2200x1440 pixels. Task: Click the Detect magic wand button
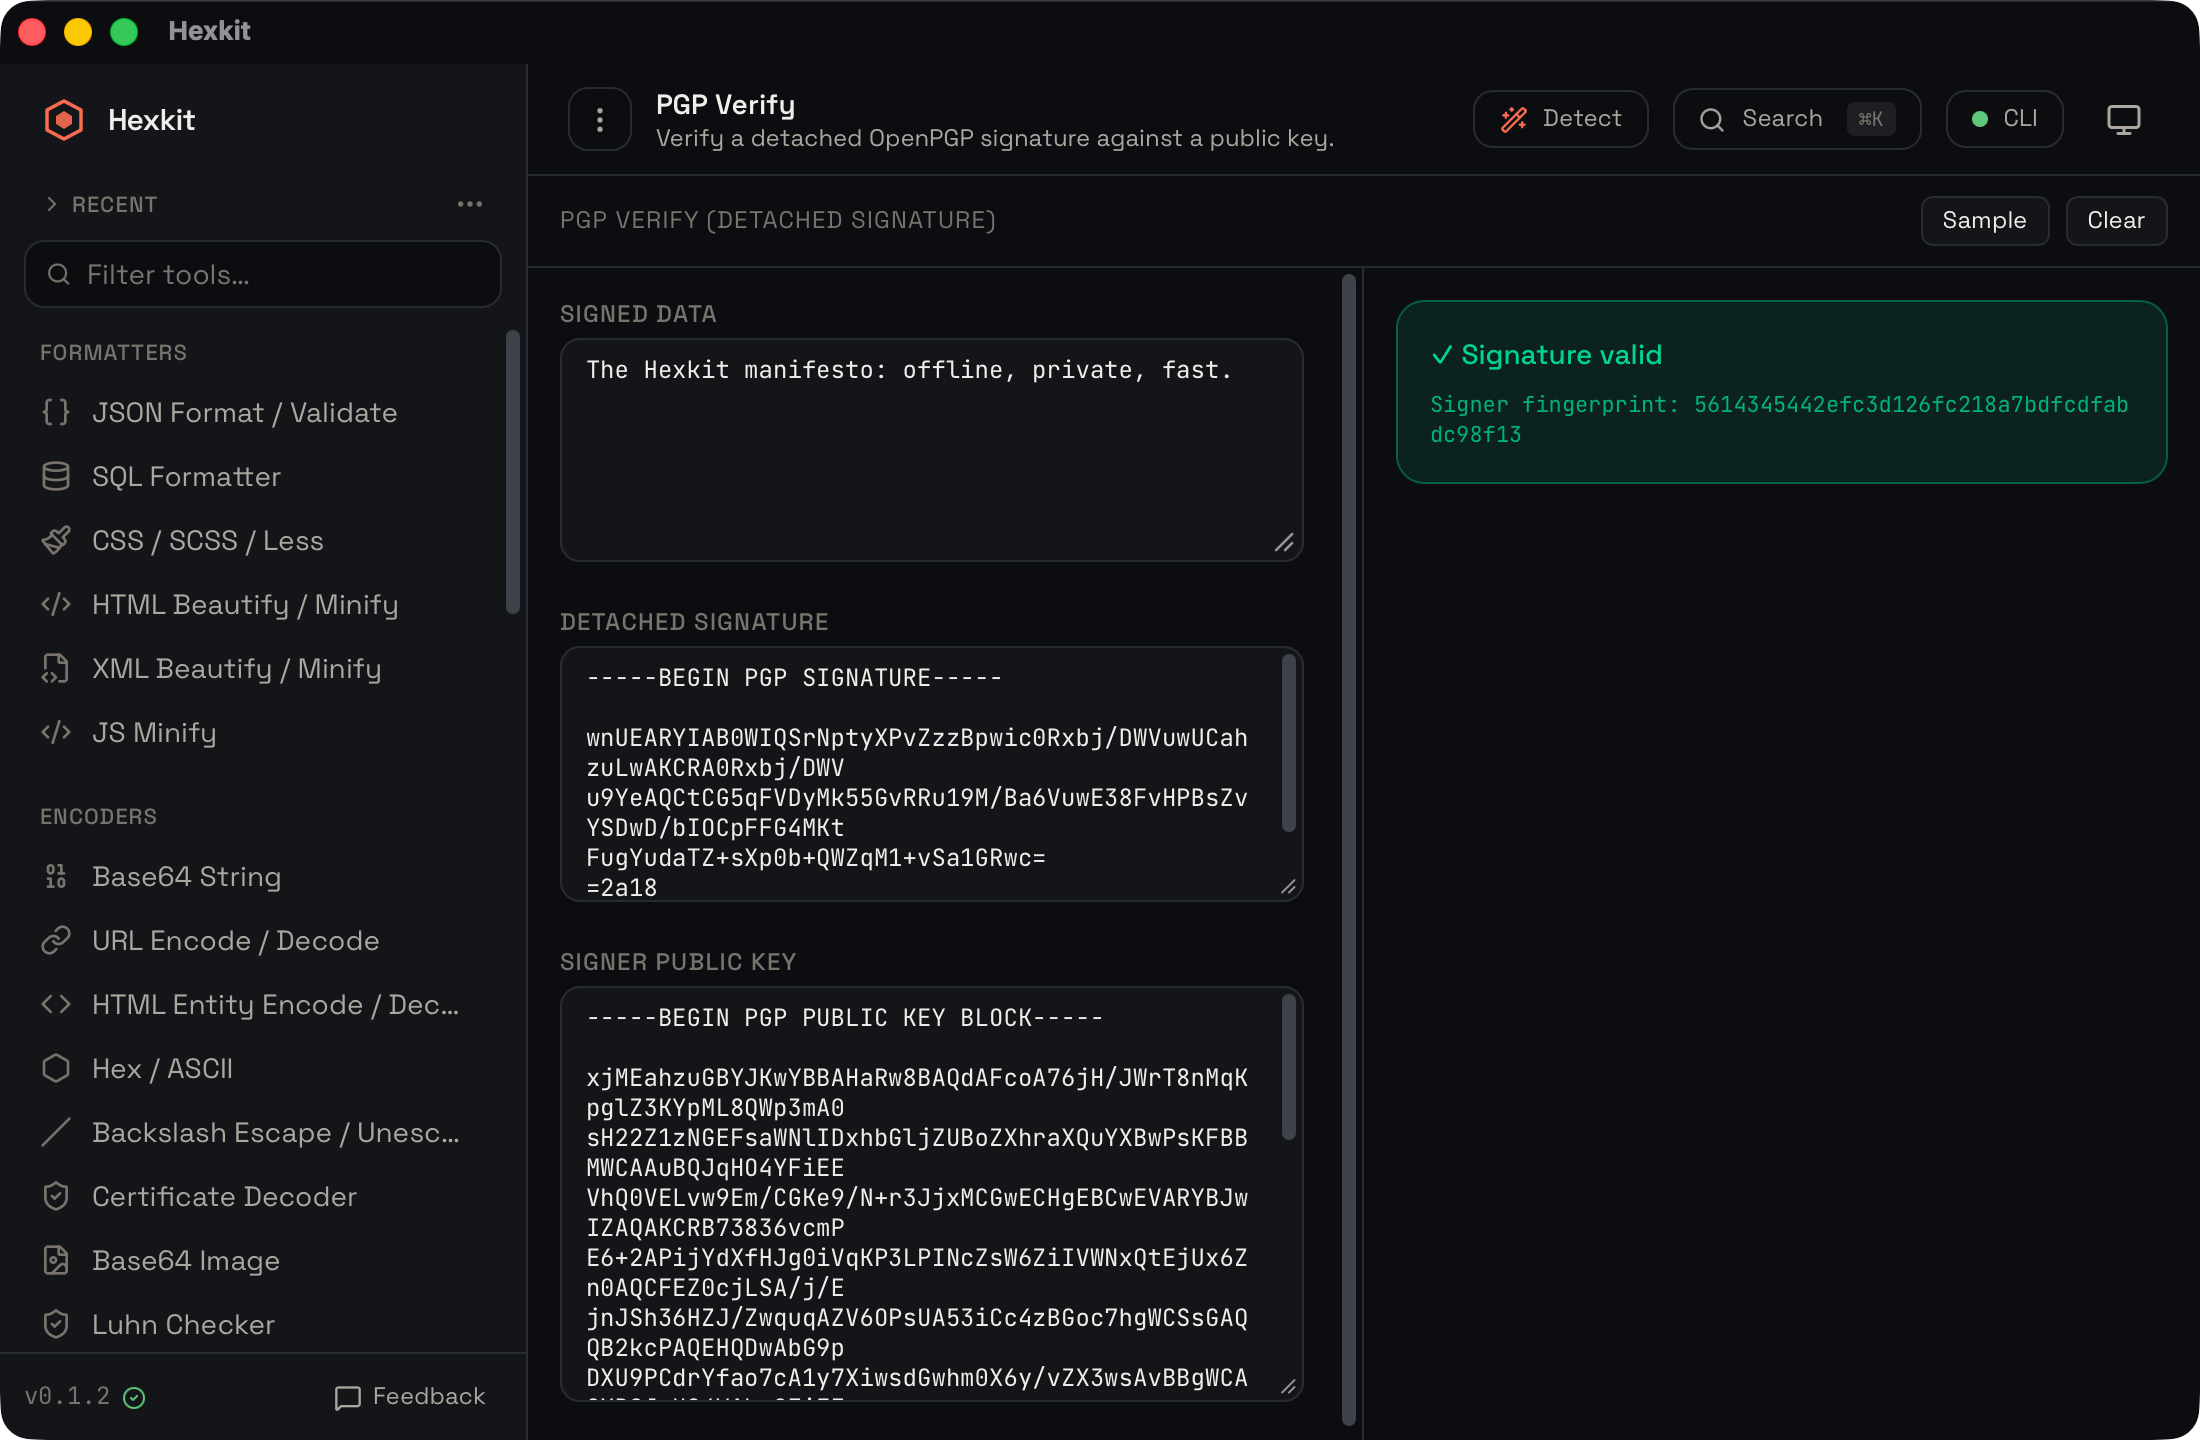[x=1560, y=119]
